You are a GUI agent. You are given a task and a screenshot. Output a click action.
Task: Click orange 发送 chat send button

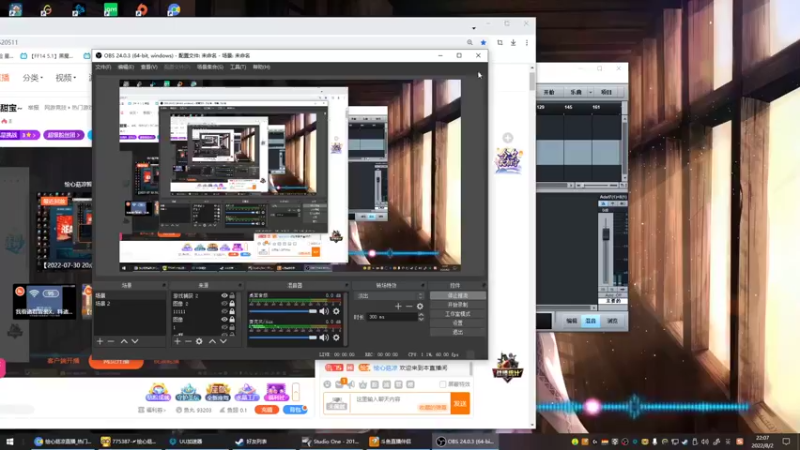[460, 403]
